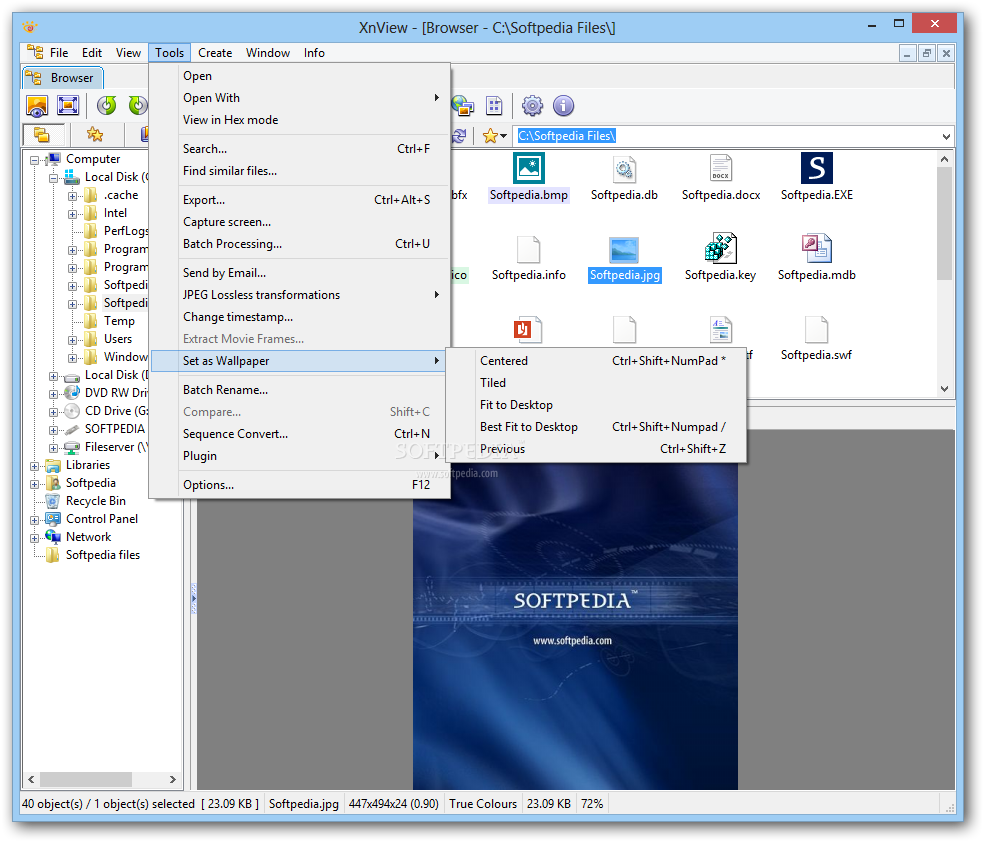Switch to the Browser tab
The image size is (984, 842).
63,78
